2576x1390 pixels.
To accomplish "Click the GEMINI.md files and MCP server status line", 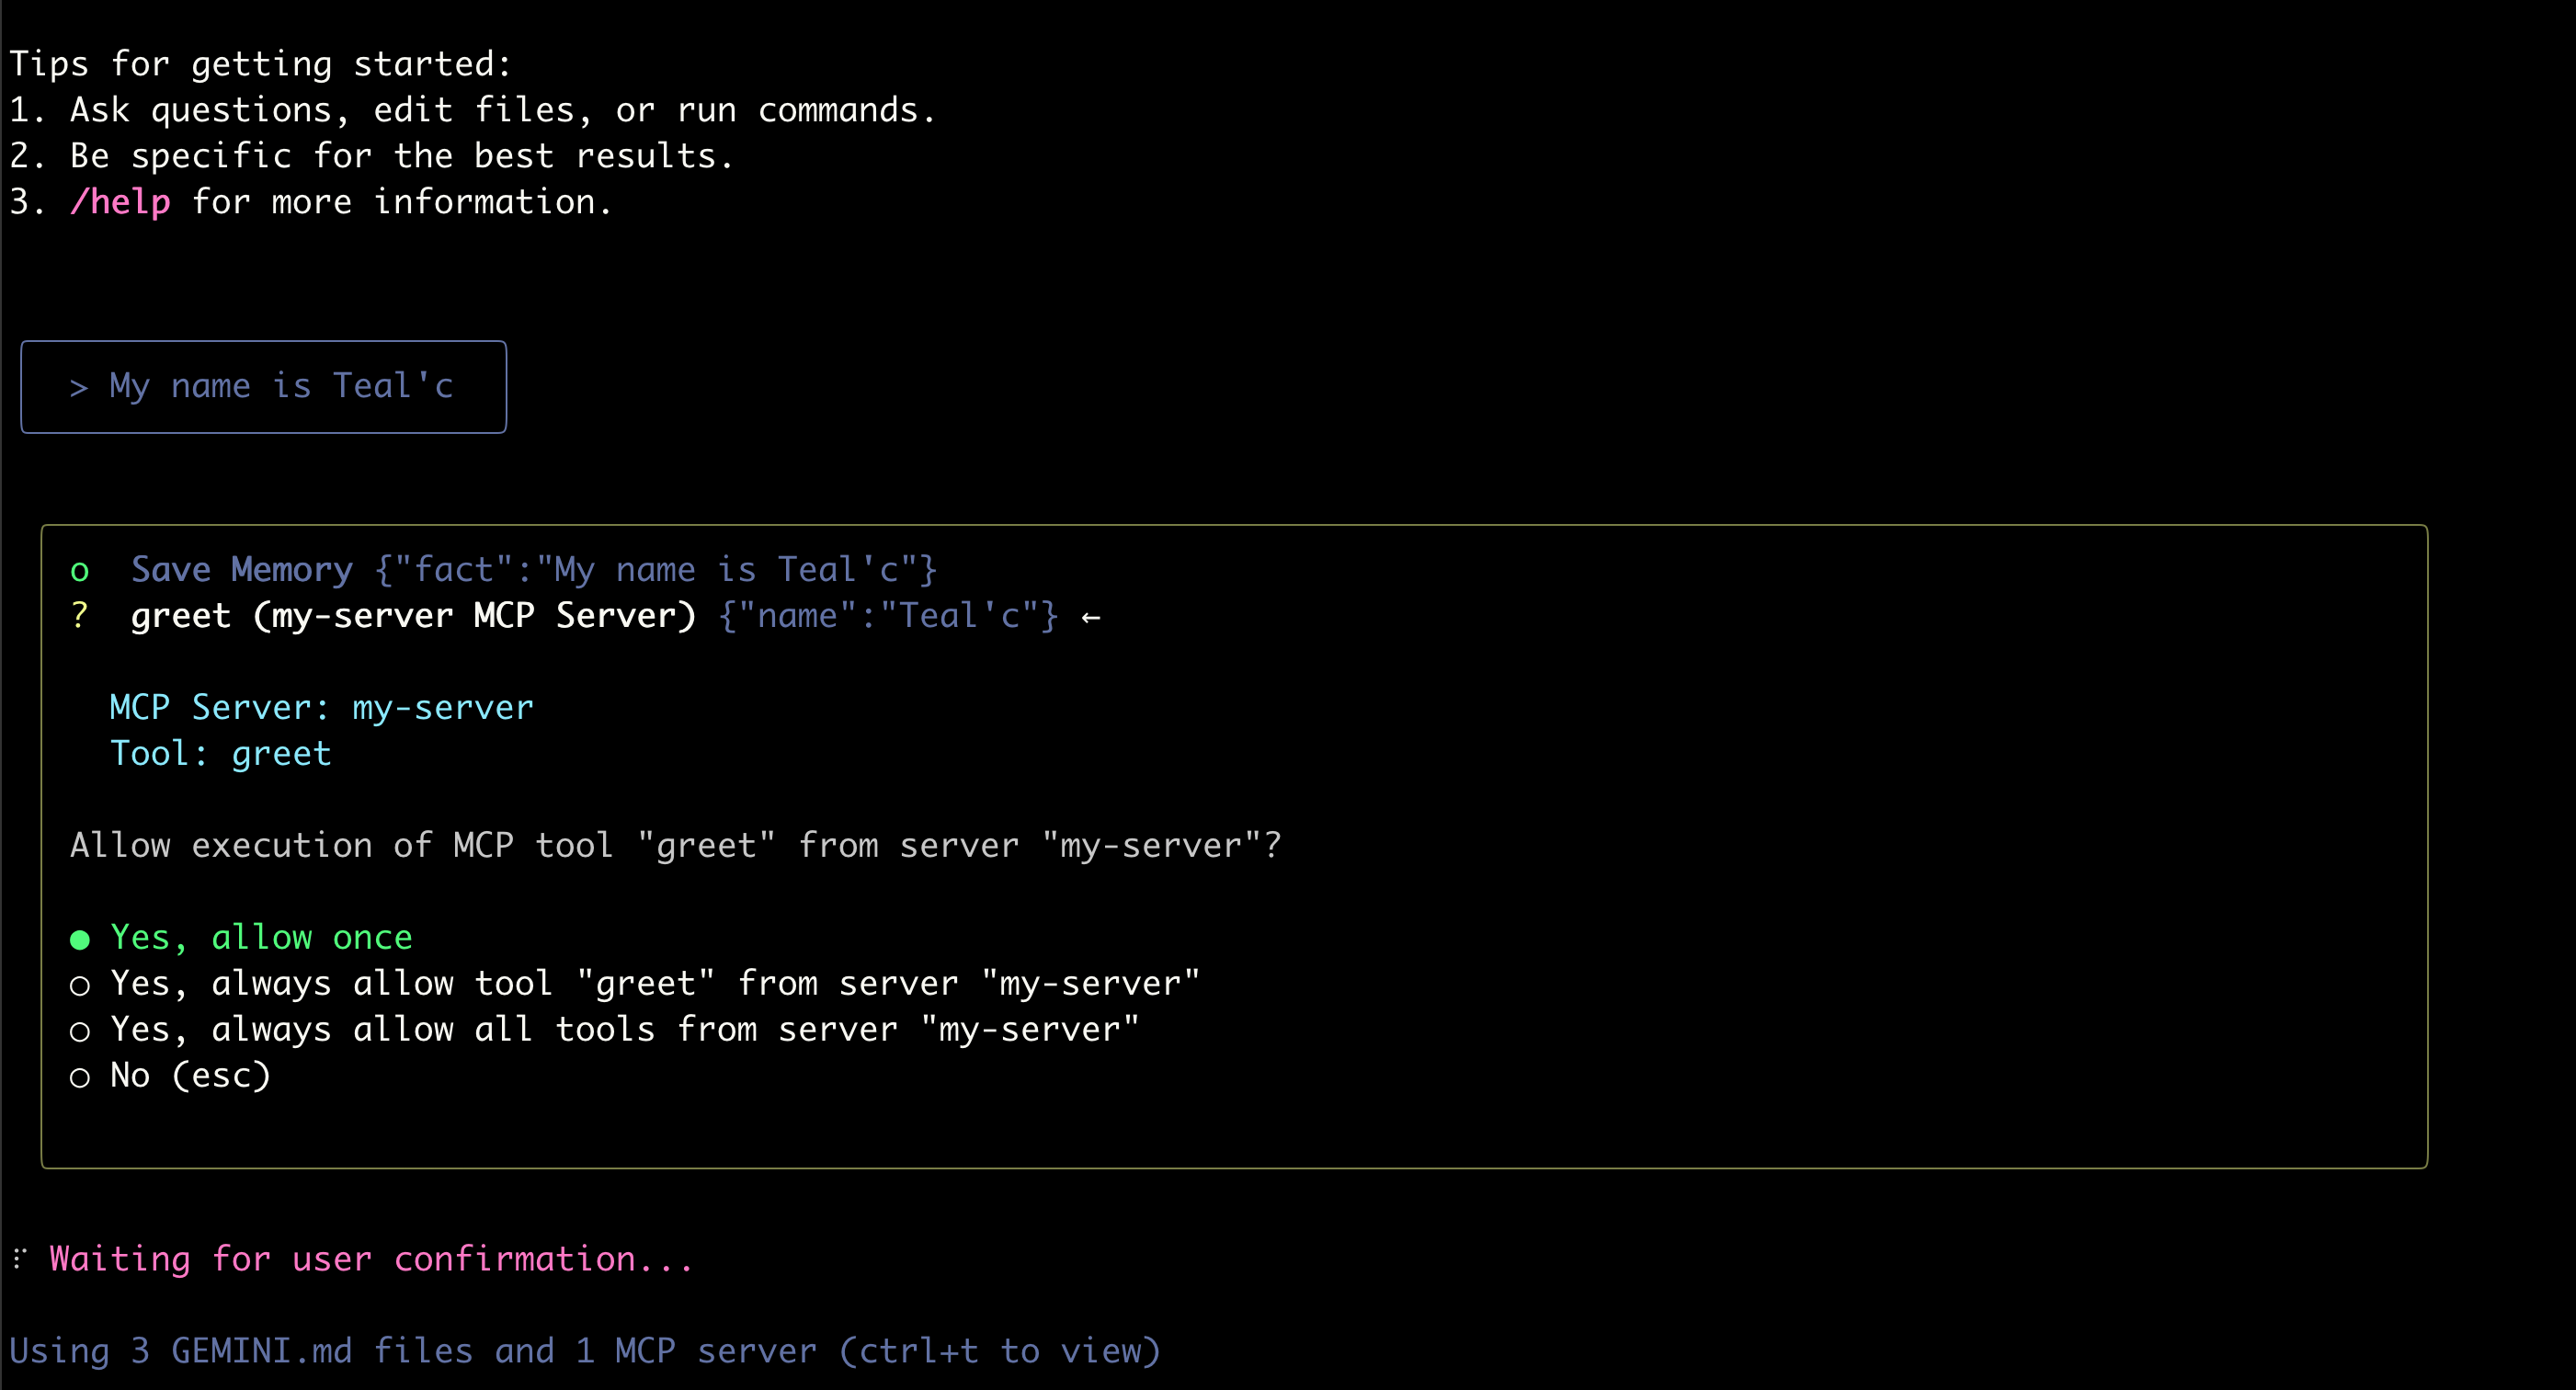I will (584, 1351).
